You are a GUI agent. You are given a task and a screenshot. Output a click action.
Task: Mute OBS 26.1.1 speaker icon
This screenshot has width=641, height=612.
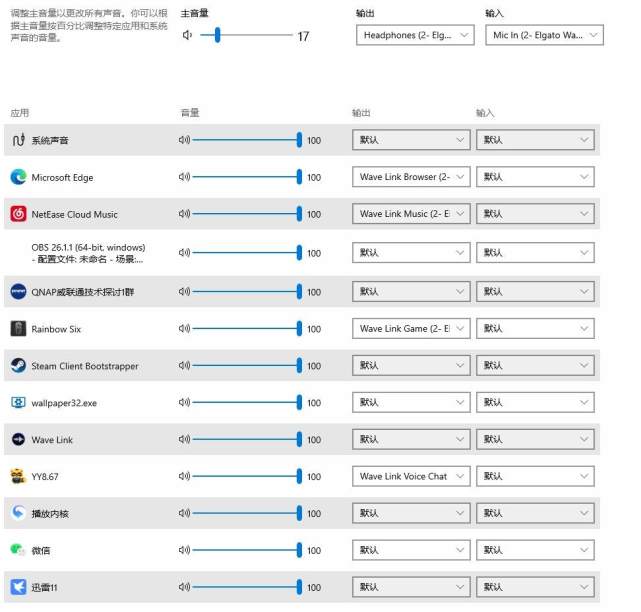[x=184, y=253]
